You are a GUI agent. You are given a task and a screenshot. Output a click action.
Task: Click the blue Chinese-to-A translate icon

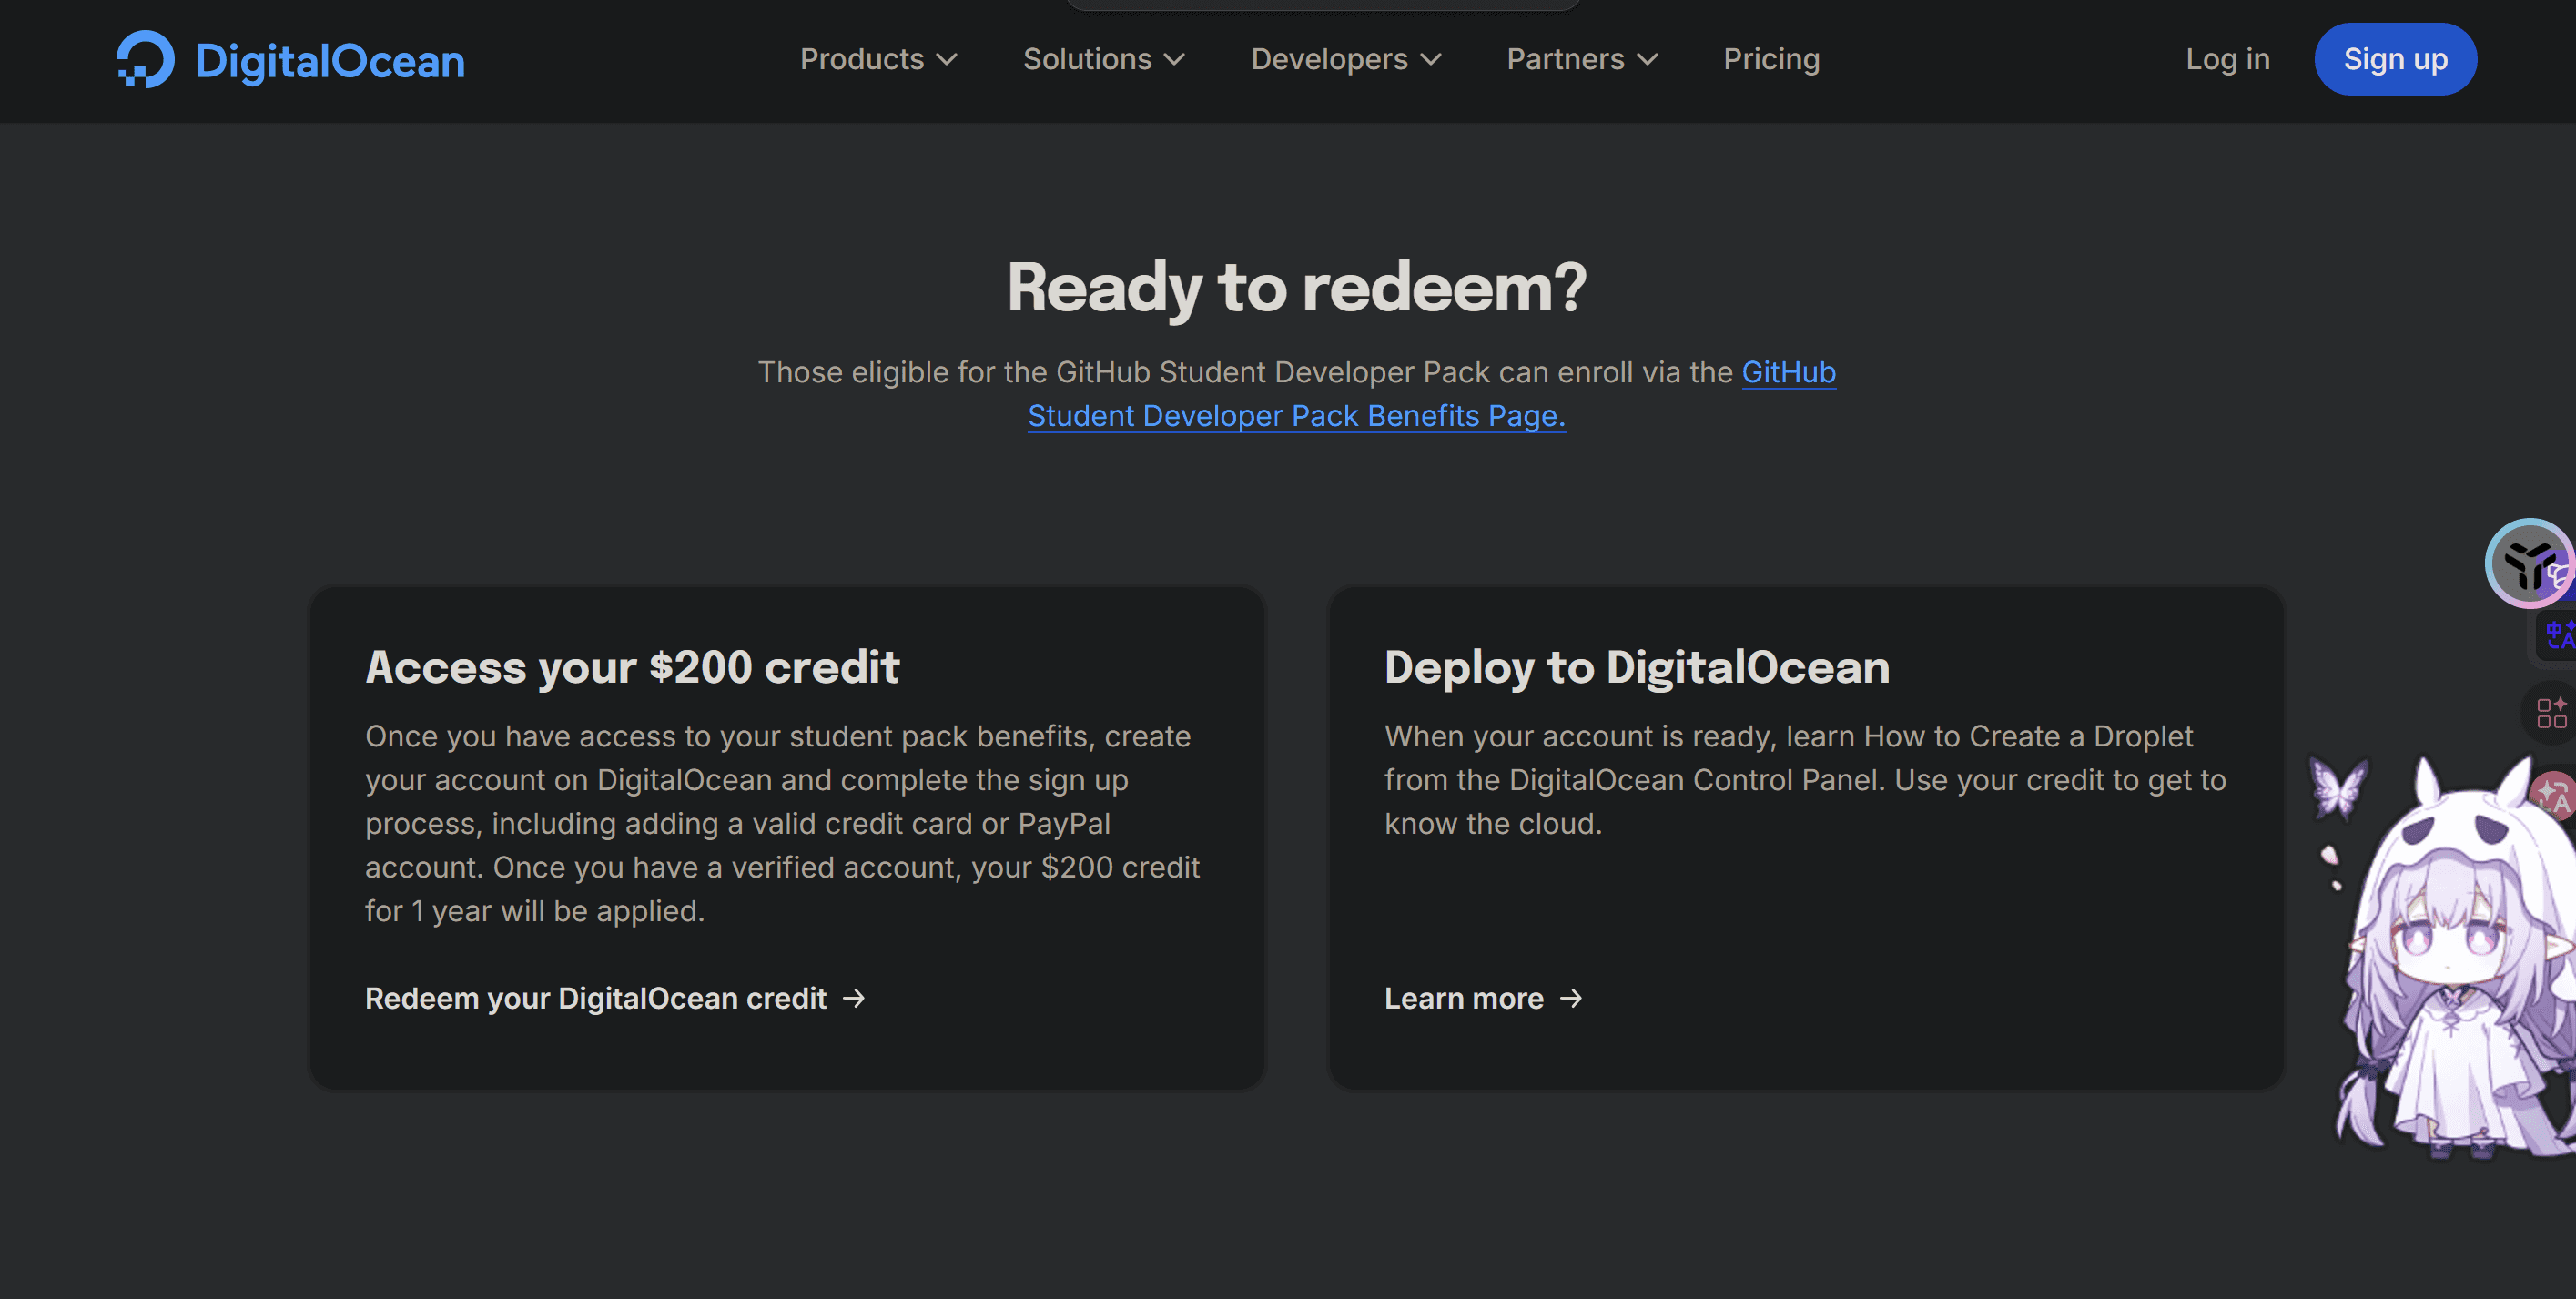pos(2559,635)
